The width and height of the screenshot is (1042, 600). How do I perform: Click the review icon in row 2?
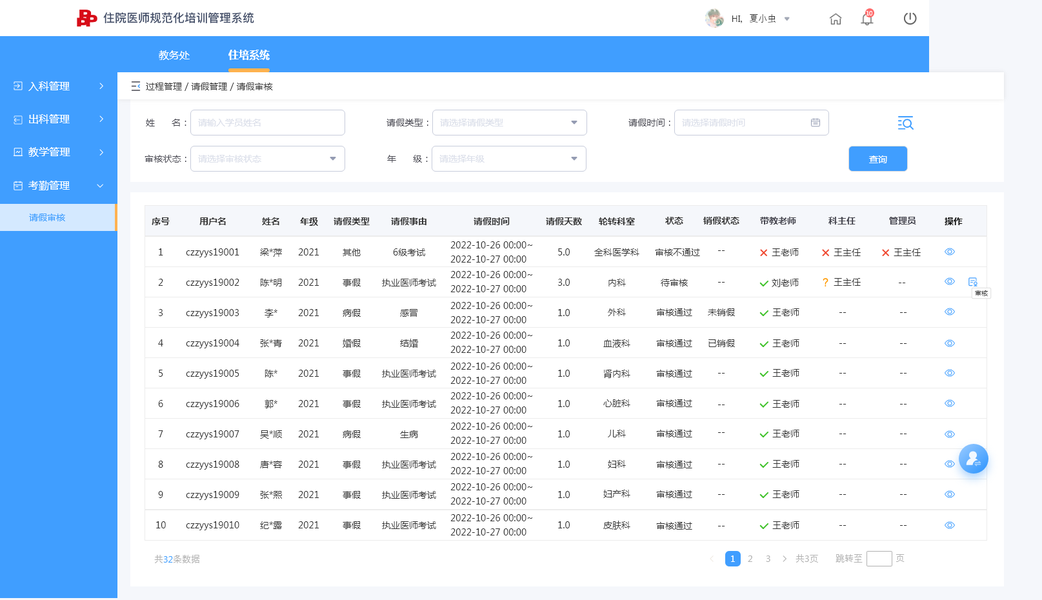(973, 282)
